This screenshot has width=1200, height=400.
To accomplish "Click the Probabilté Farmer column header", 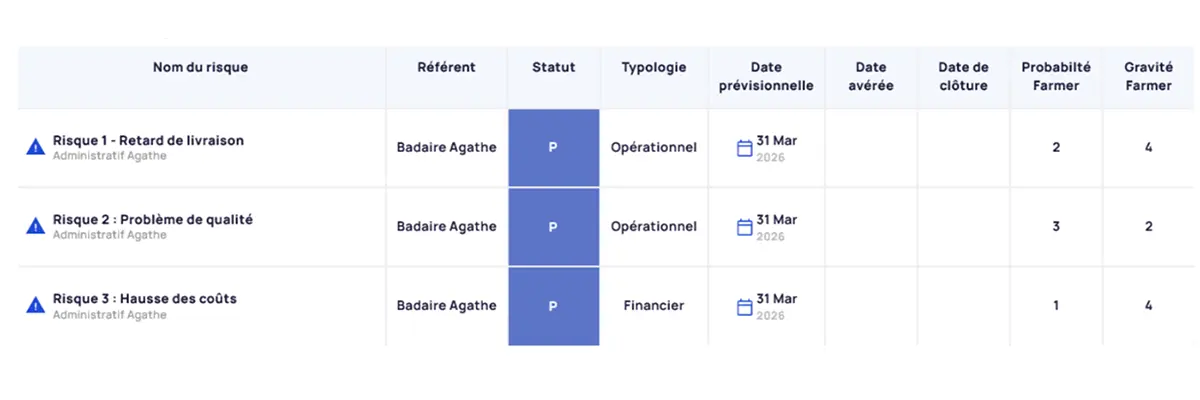I will click(x=1056, y=76).
